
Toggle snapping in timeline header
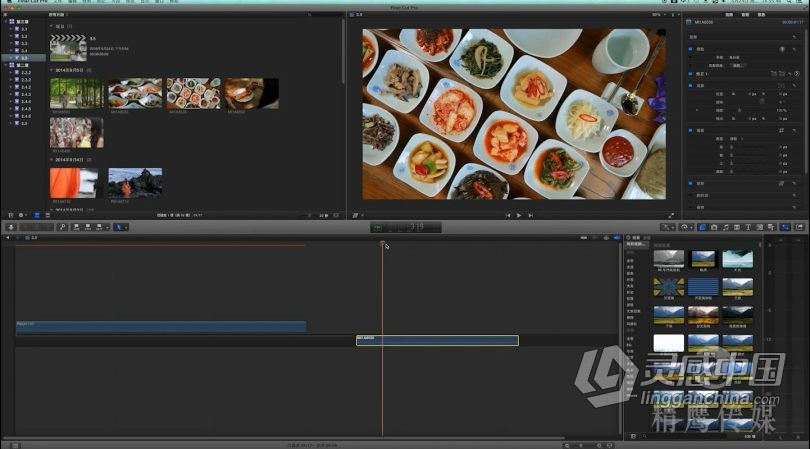[617, 238]
